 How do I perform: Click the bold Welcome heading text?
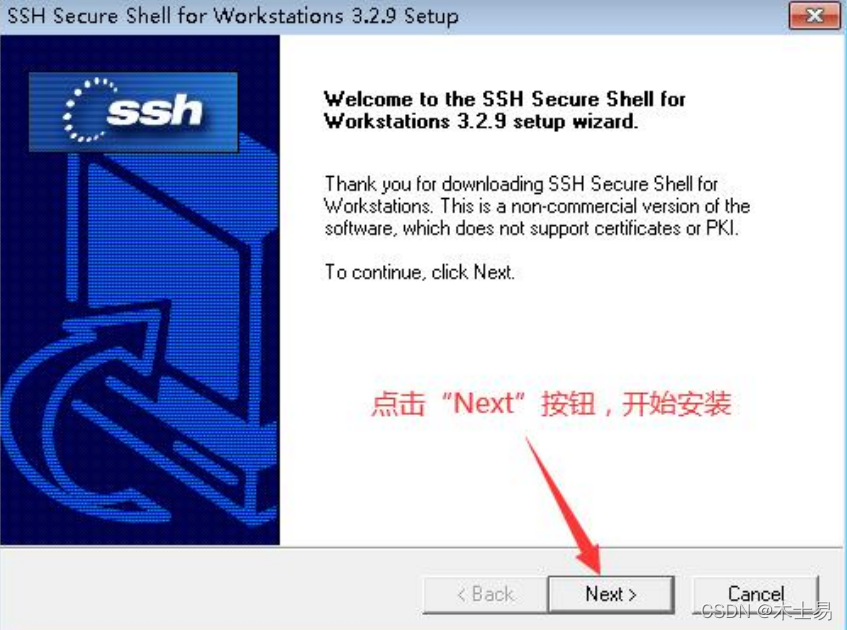[x=504, y=110]
